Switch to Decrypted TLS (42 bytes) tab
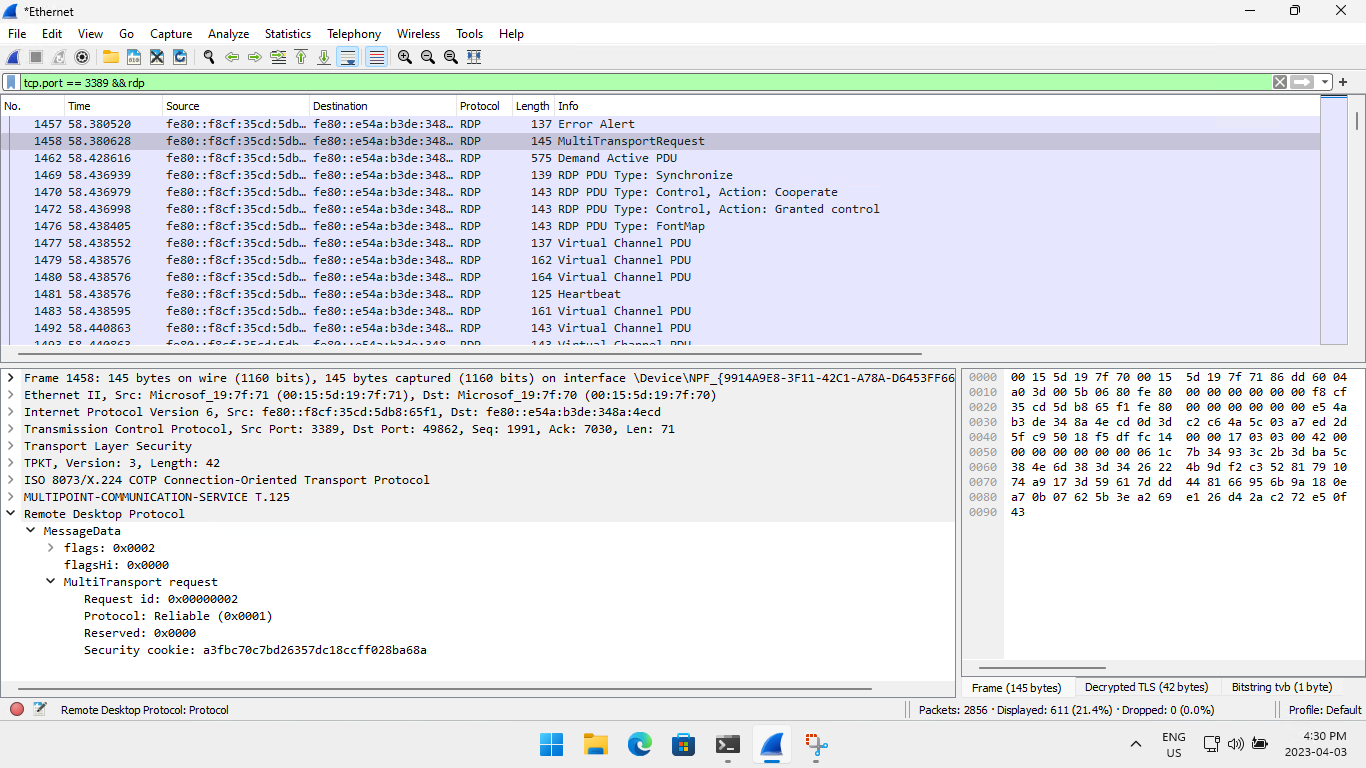Screen dimensions: 1366x768 pyautogui.click(x=1146, y=687)
